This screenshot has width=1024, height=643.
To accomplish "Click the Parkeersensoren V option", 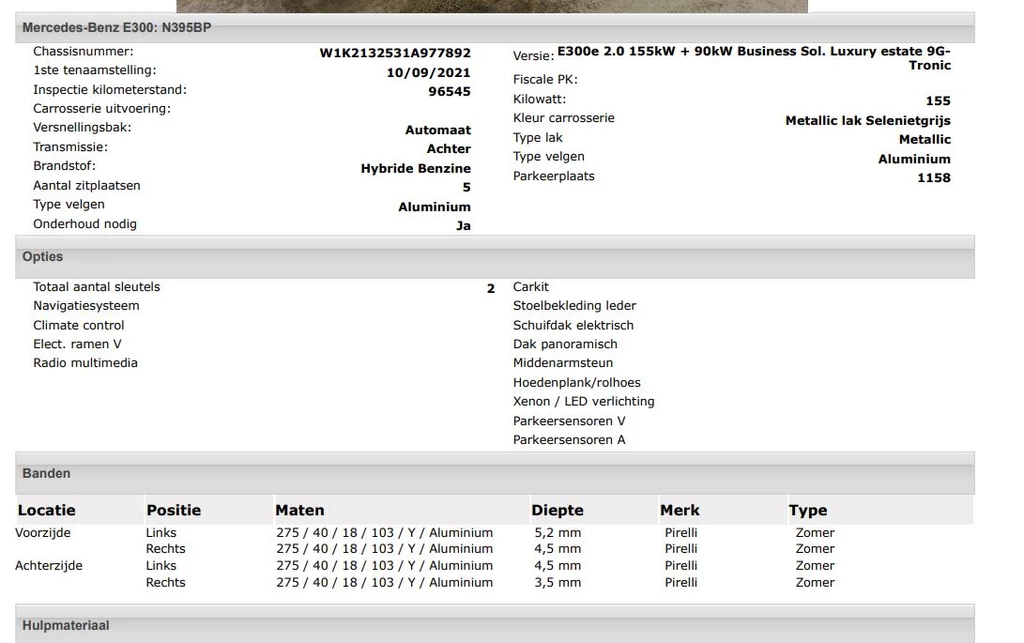I will 569,422.
